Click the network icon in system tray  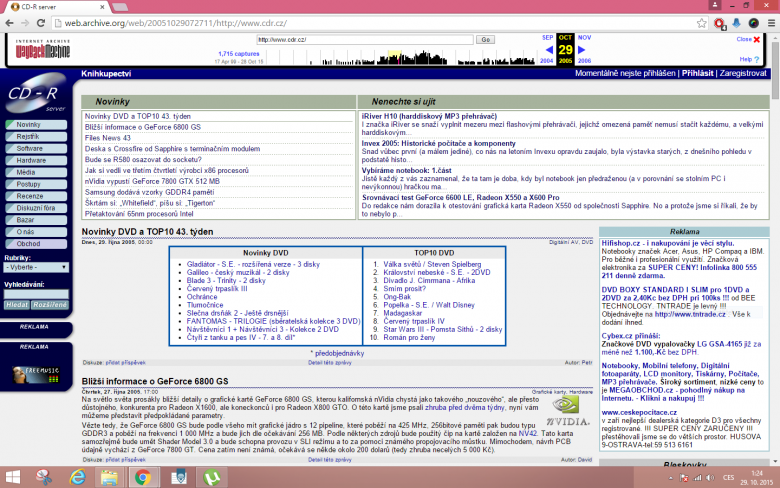coord(697,478)
